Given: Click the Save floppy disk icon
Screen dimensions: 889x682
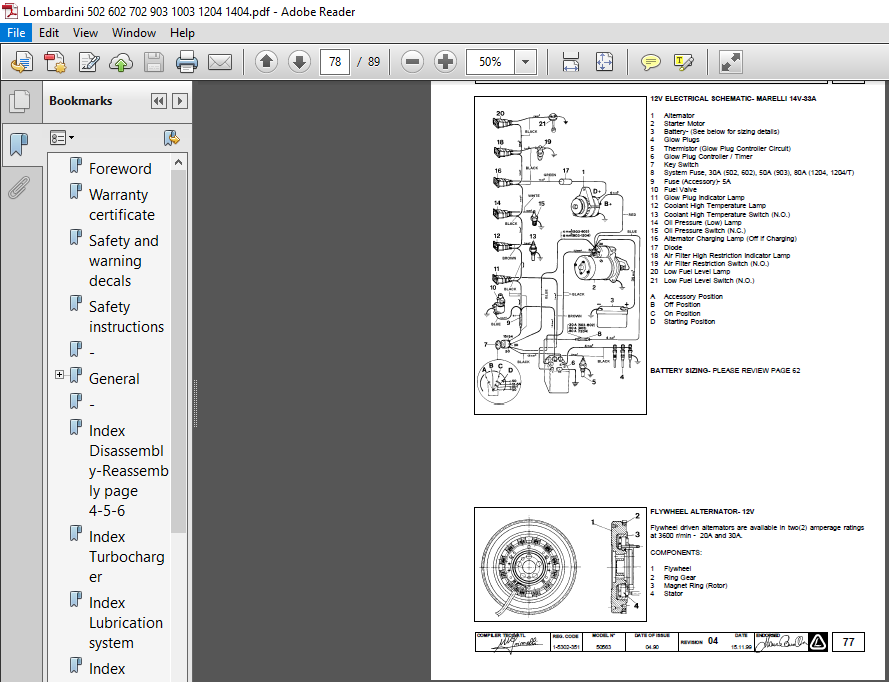Looking at the screenshot, I should tap(154, 62).
